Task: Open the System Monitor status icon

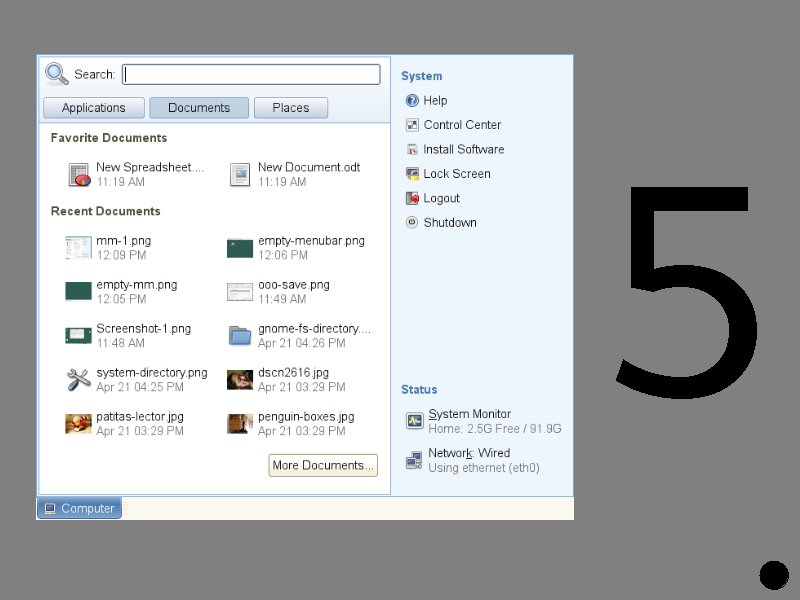Action: point(414,421)
